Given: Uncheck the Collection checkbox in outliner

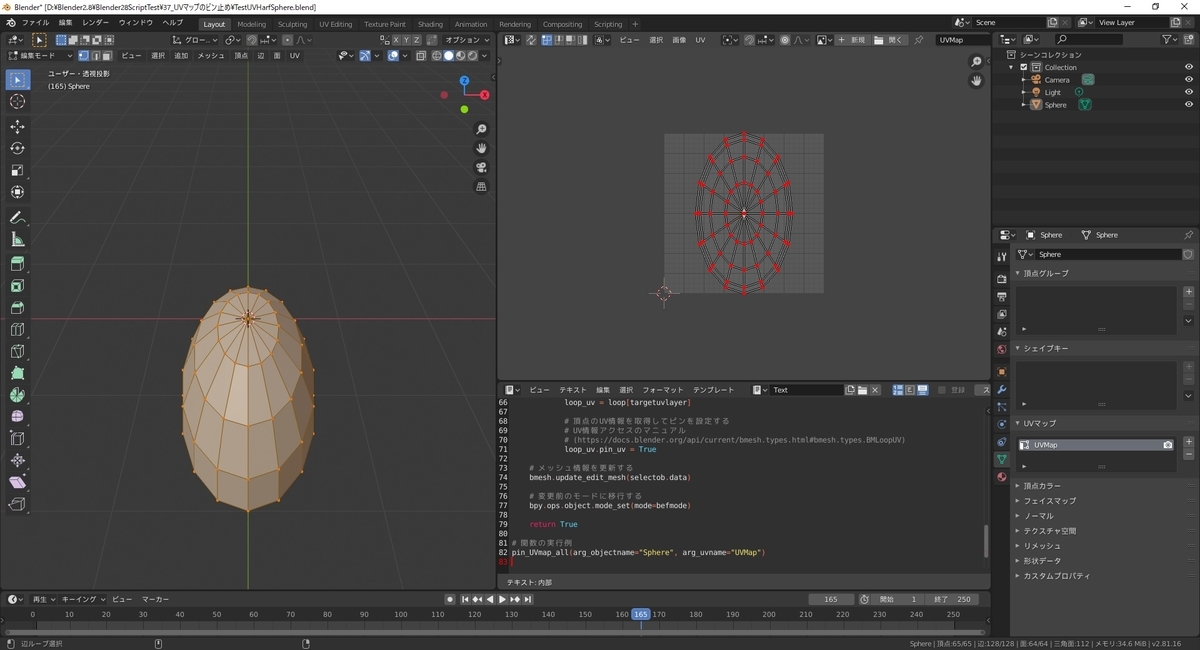Looking at the screenshot, I should pyautogui.click(x=1024, y=67).
